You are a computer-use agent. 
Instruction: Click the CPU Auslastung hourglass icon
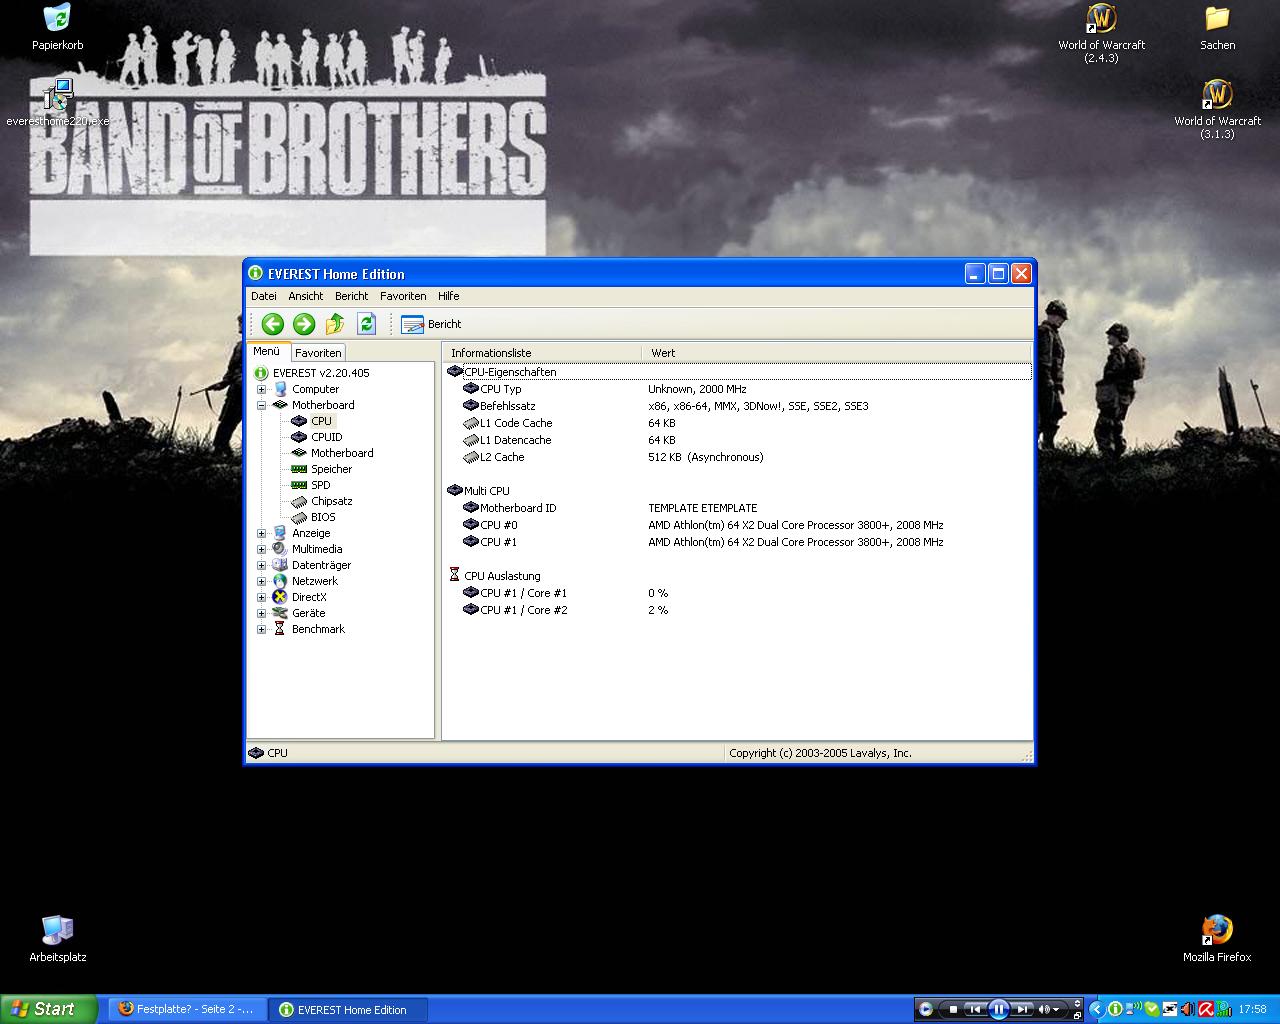454,576
